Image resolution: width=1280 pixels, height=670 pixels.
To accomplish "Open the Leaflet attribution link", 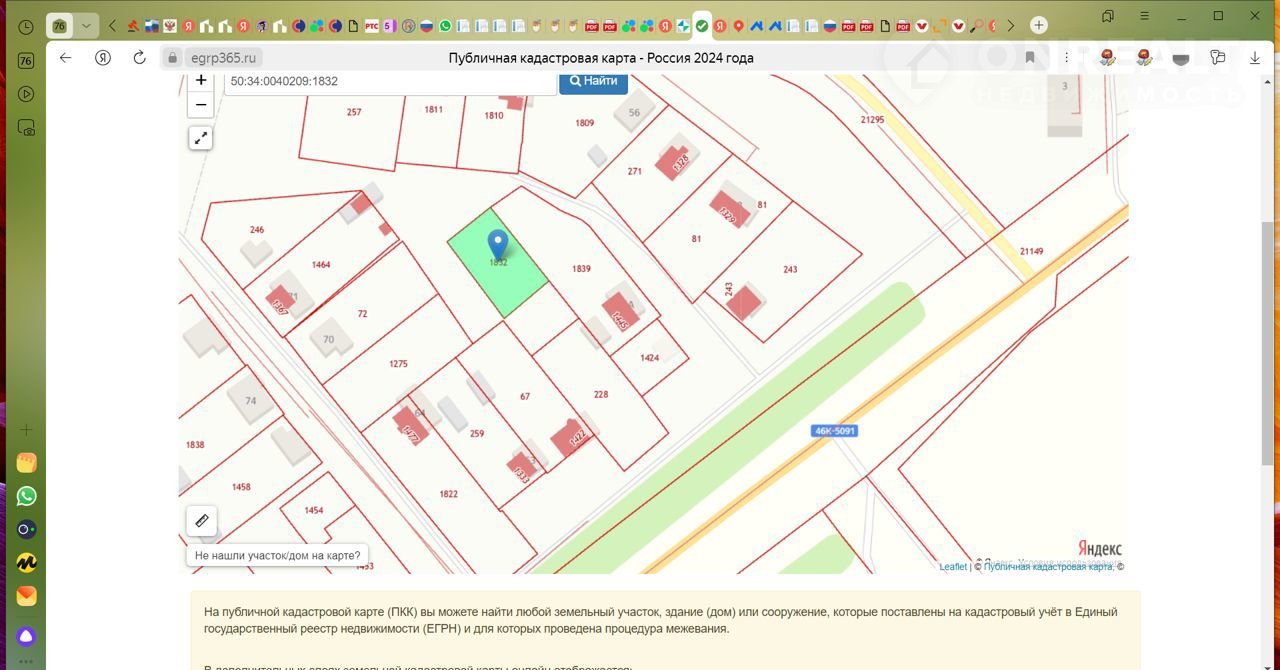I will 952,567.
